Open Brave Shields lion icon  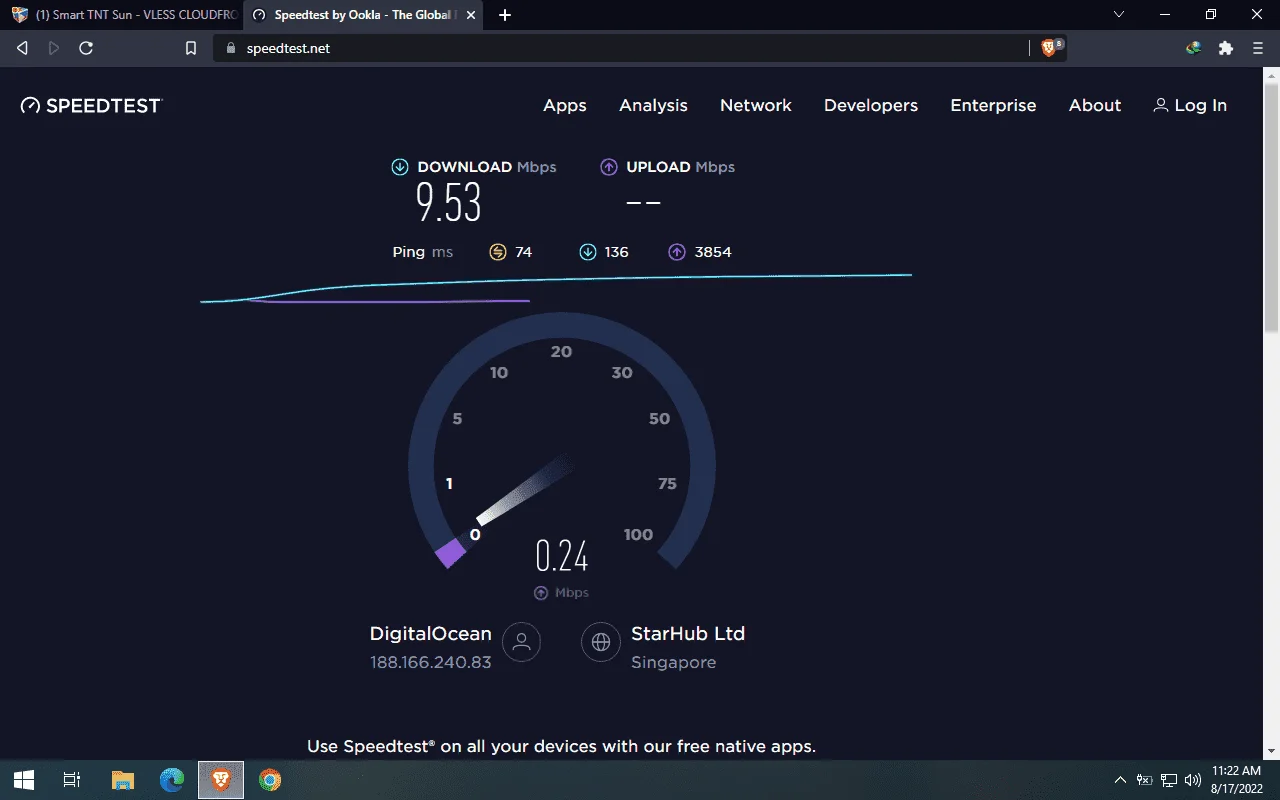pos(1049,47)
